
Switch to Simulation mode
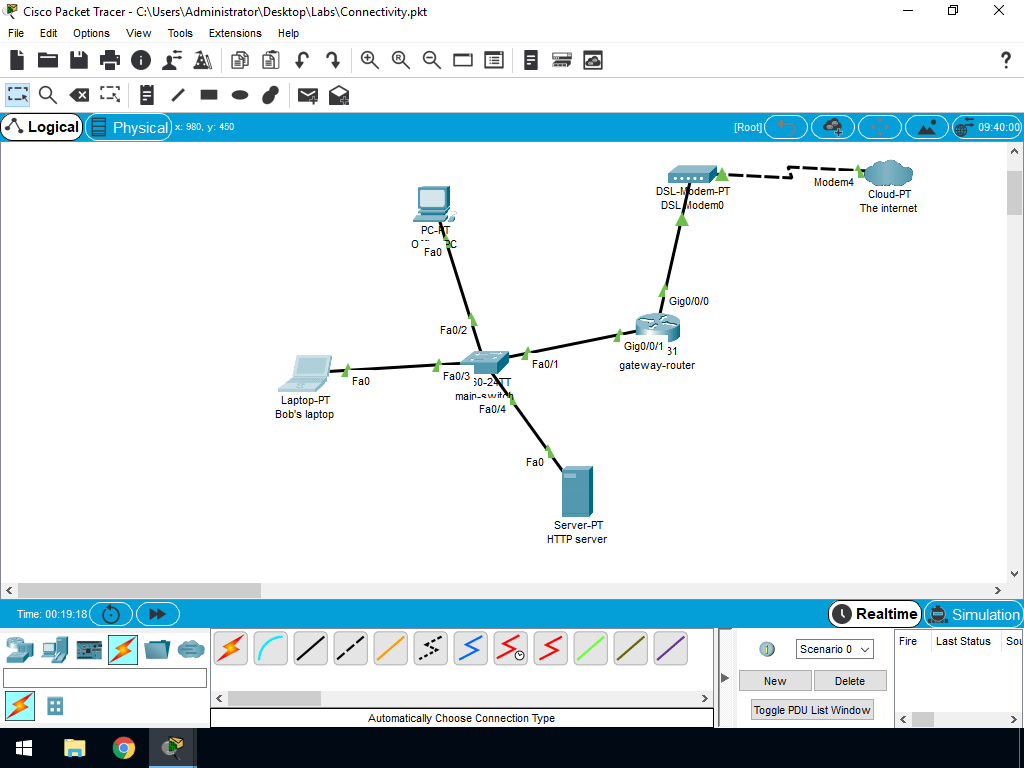973,614
